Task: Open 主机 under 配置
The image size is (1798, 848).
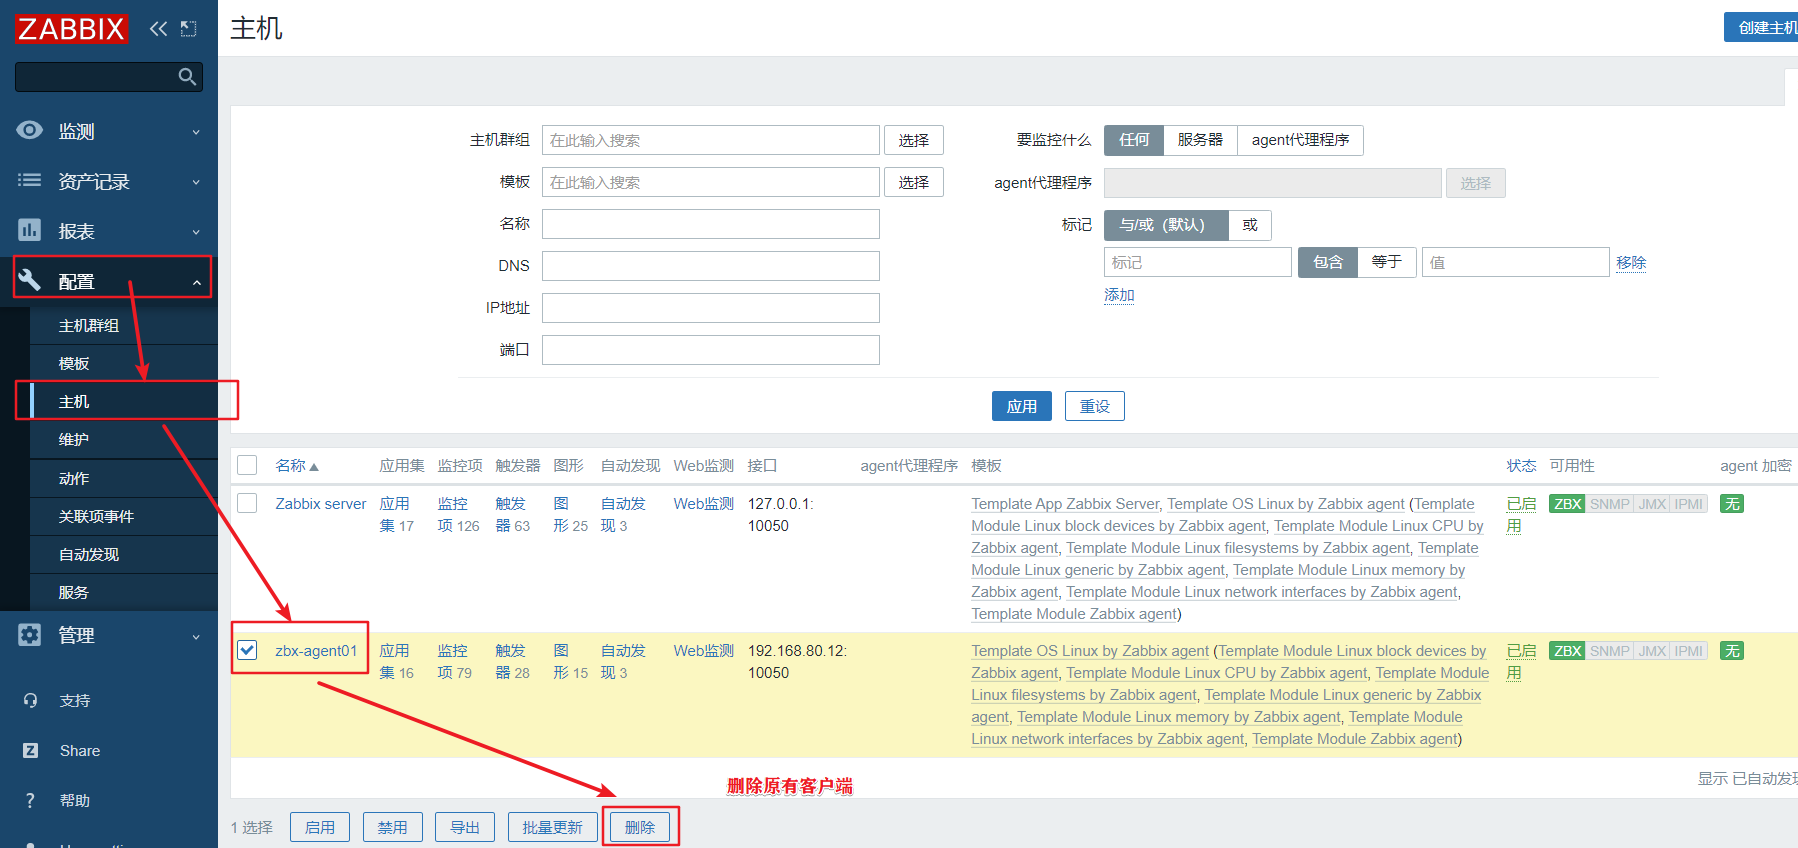Action: 74,402
